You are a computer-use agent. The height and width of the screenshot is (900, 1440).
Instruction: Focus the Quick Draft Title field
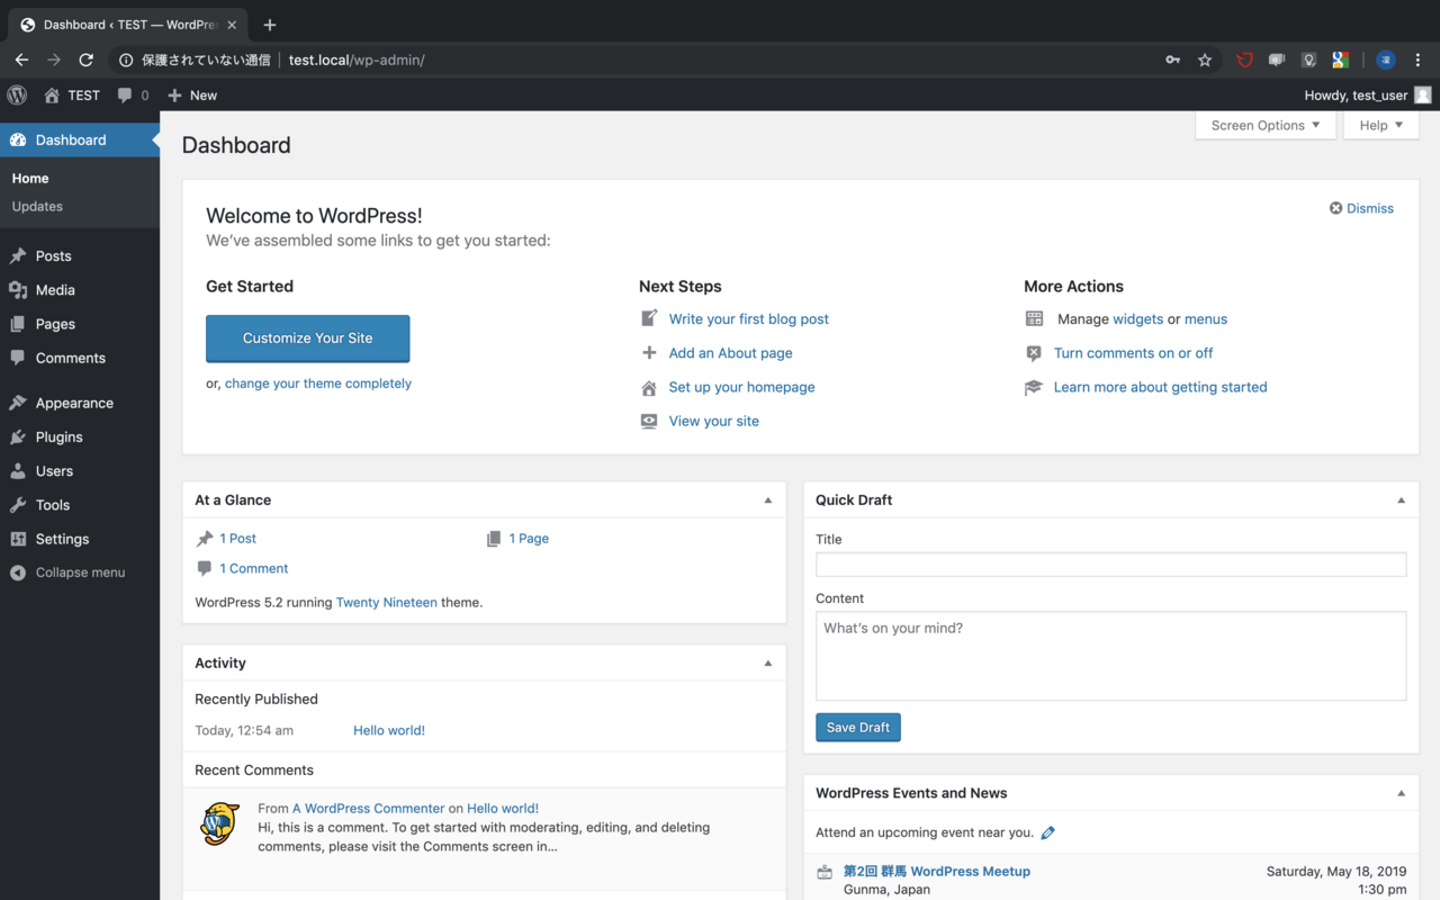(1110, 565)
